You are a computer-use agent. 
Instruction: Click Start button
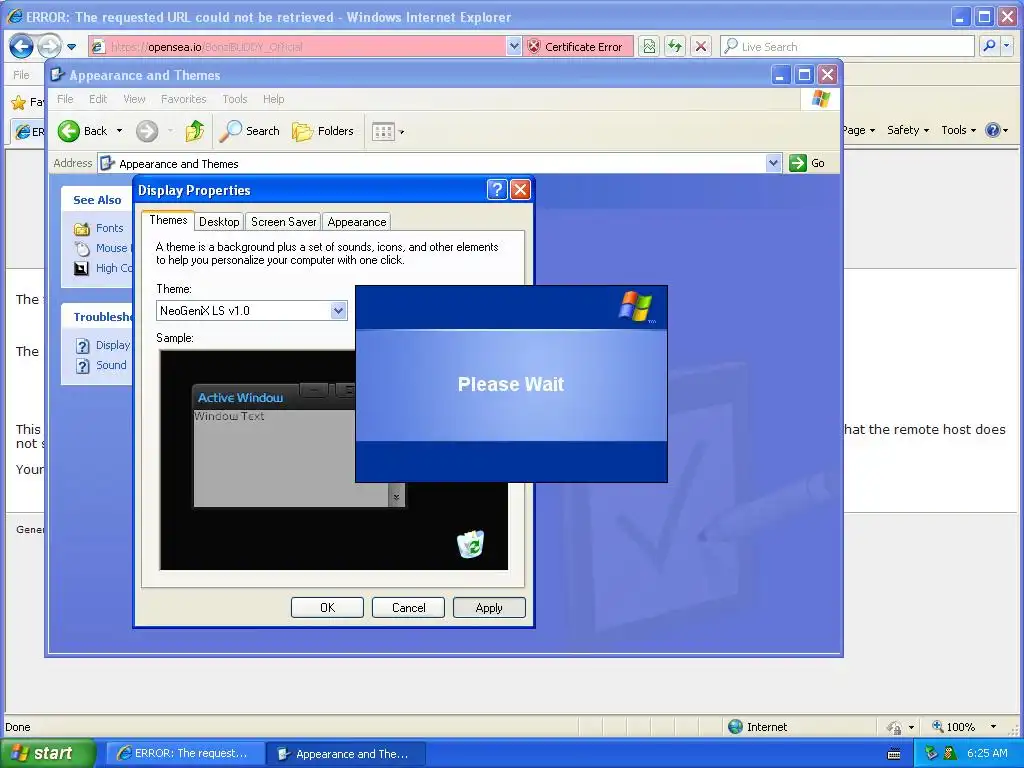coord(46,753)
